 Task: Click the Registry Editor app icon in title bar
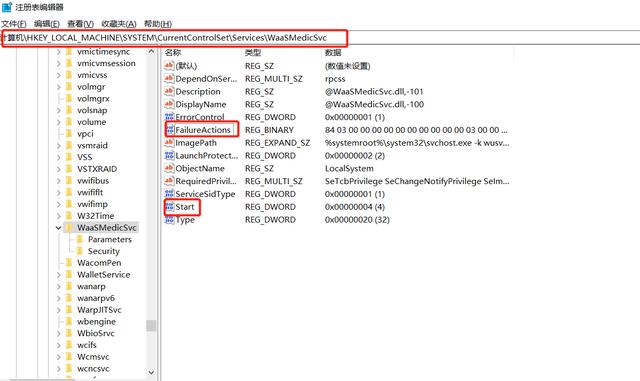click(x=7, y=7)
